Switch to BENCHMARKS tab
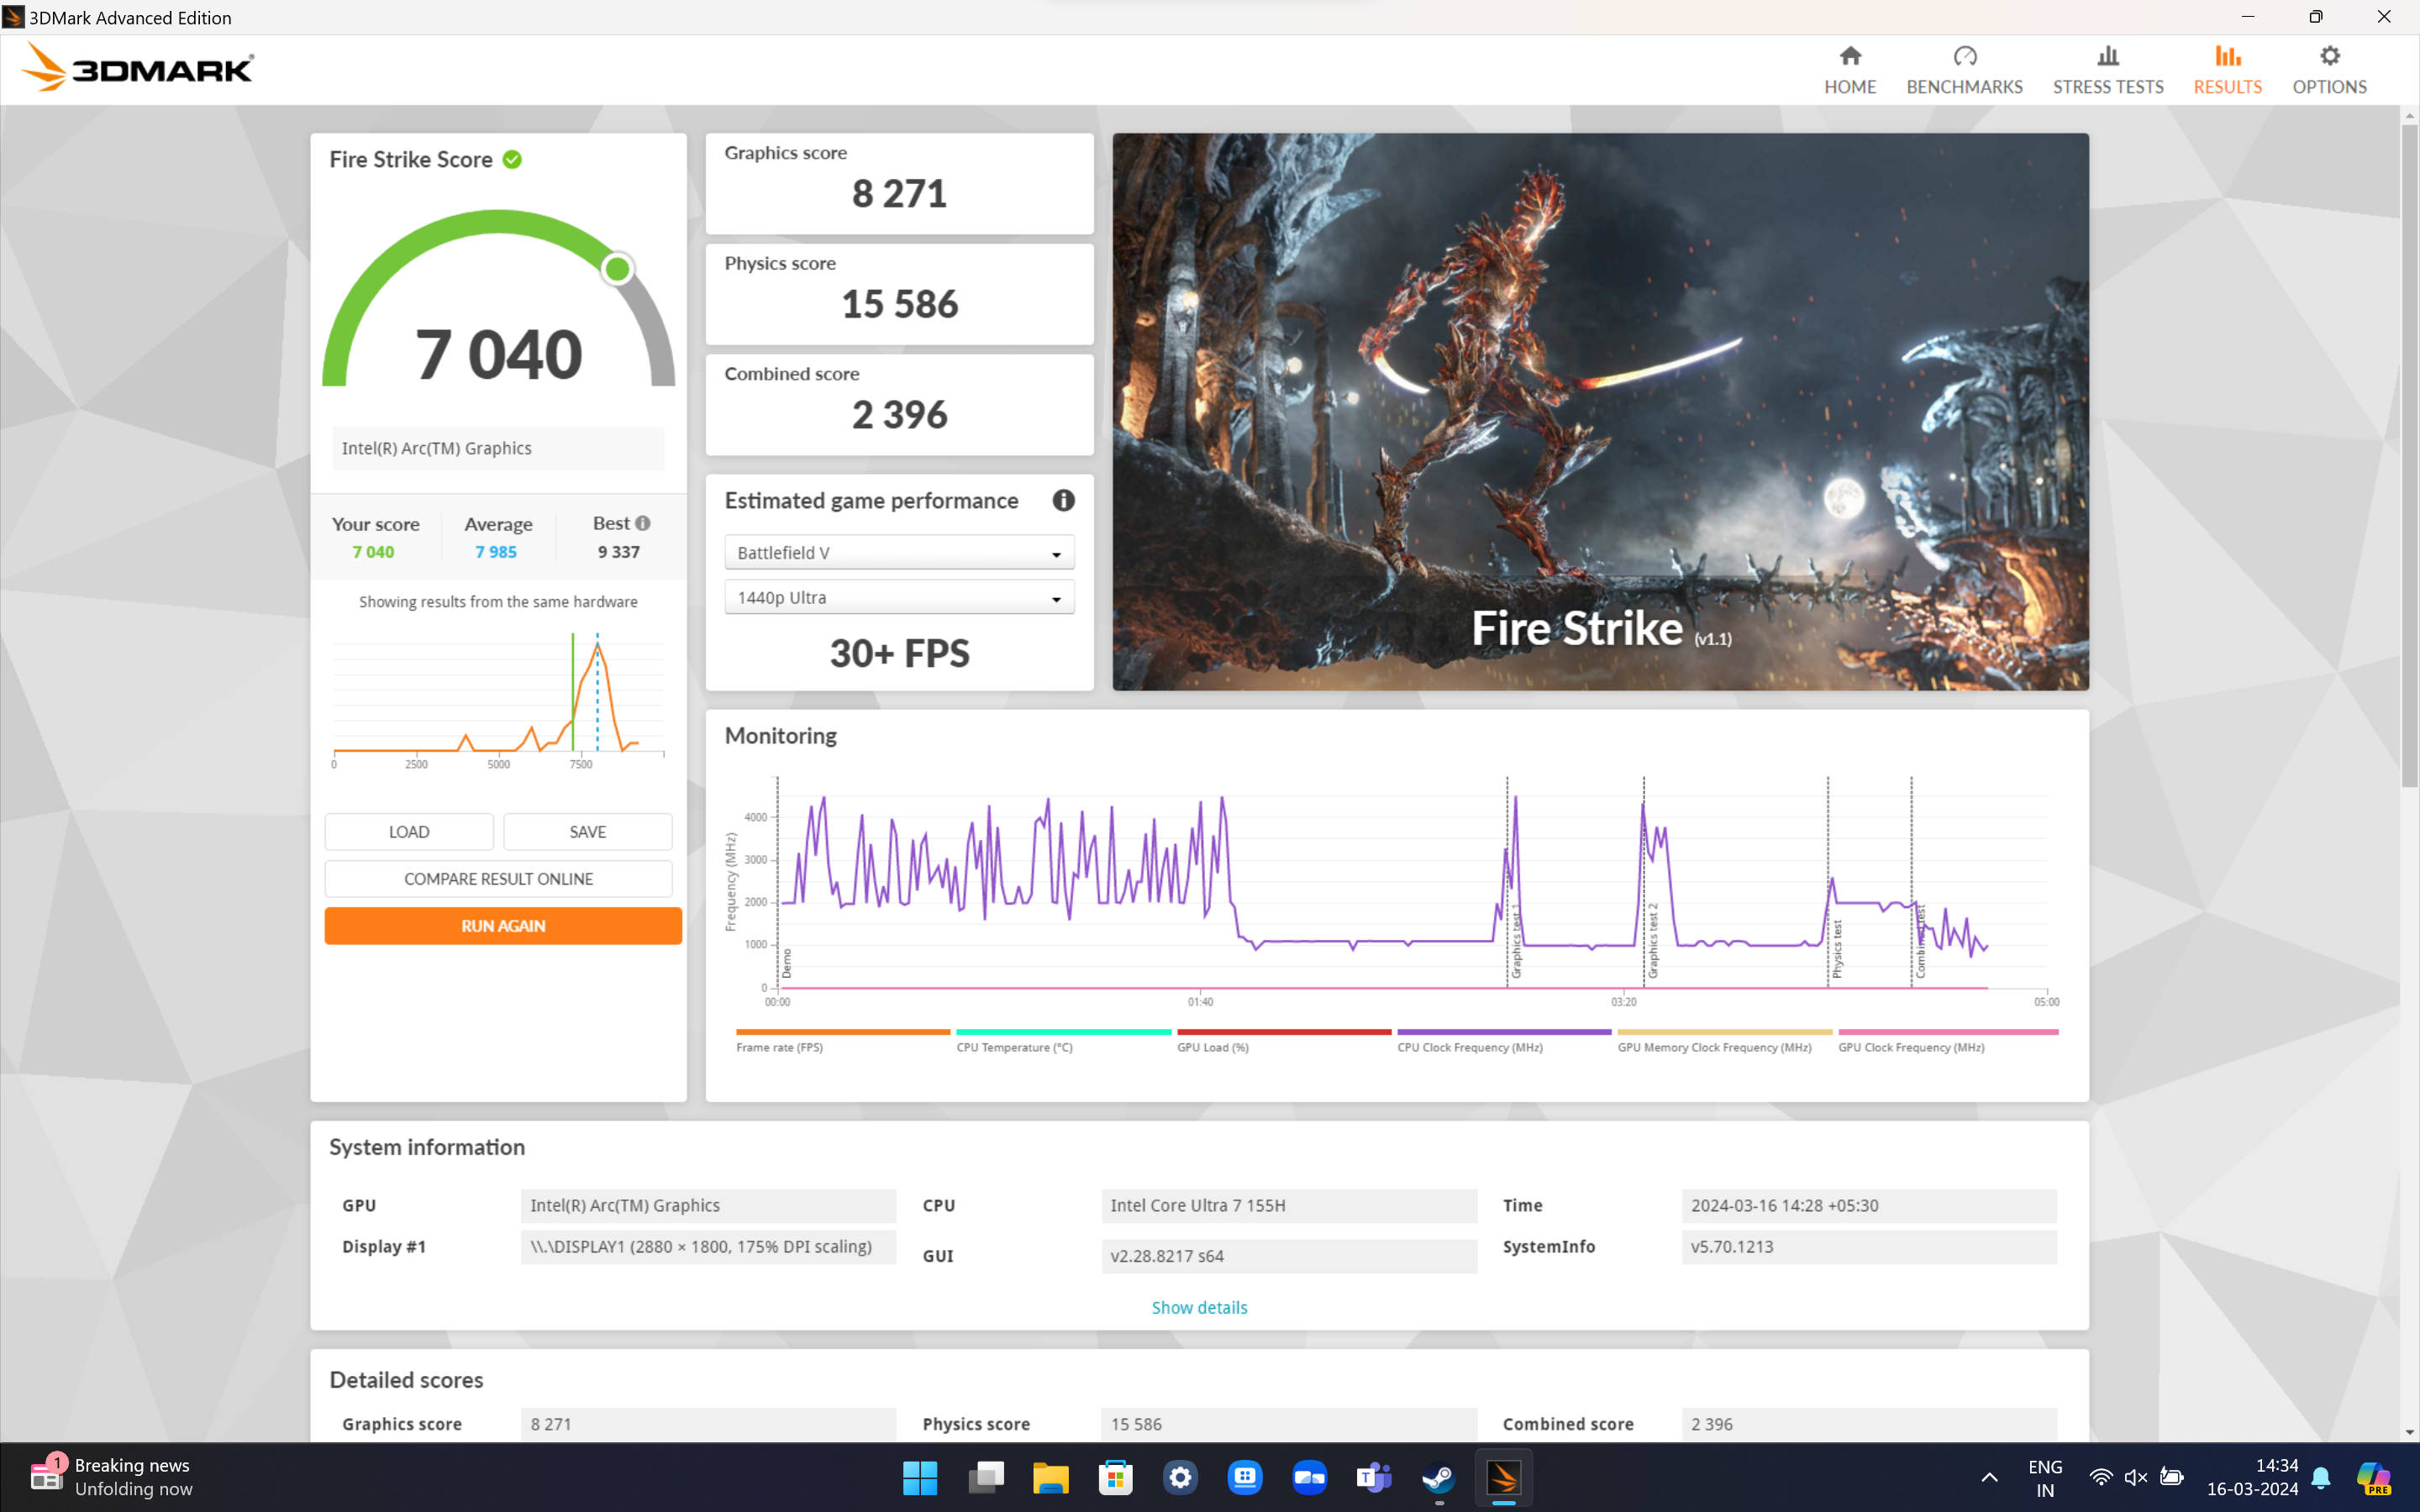 pos(1964,70)
